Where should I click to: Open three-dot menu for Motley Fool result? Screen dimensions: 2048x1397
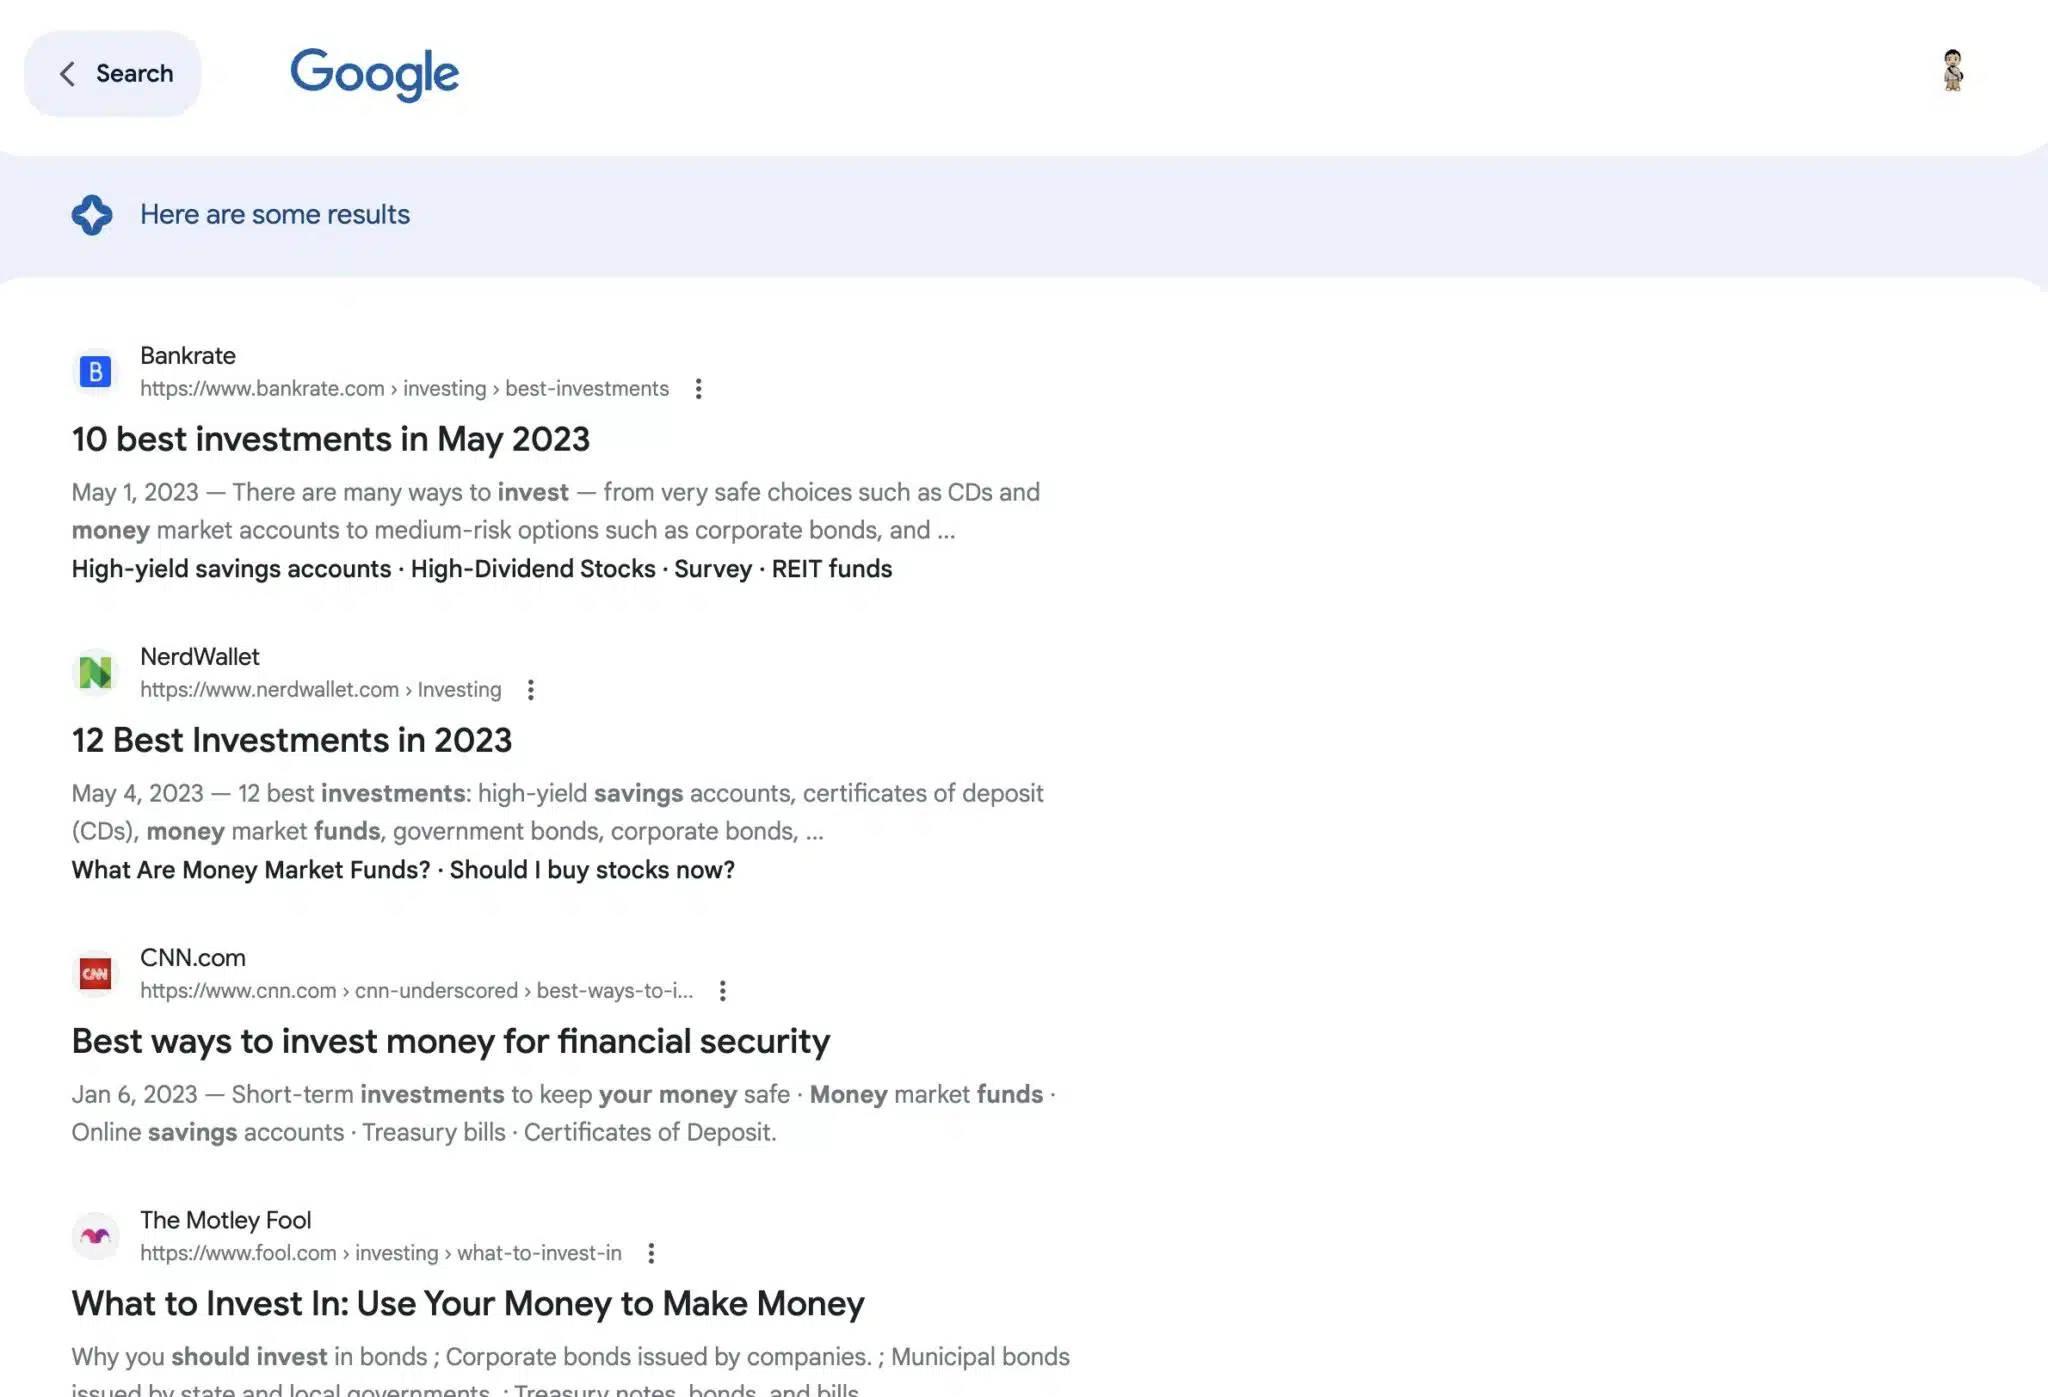[651, 1254]
